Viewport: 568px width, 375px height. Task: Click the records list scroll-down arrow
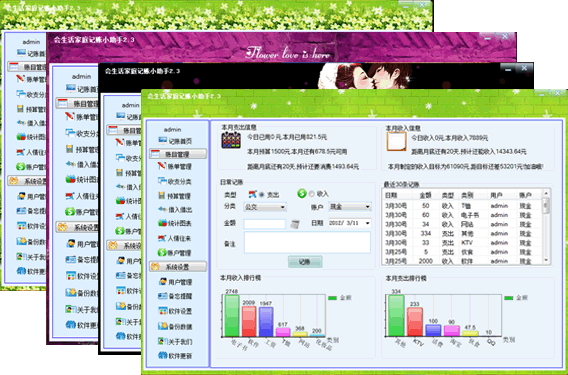click(546, 260)
